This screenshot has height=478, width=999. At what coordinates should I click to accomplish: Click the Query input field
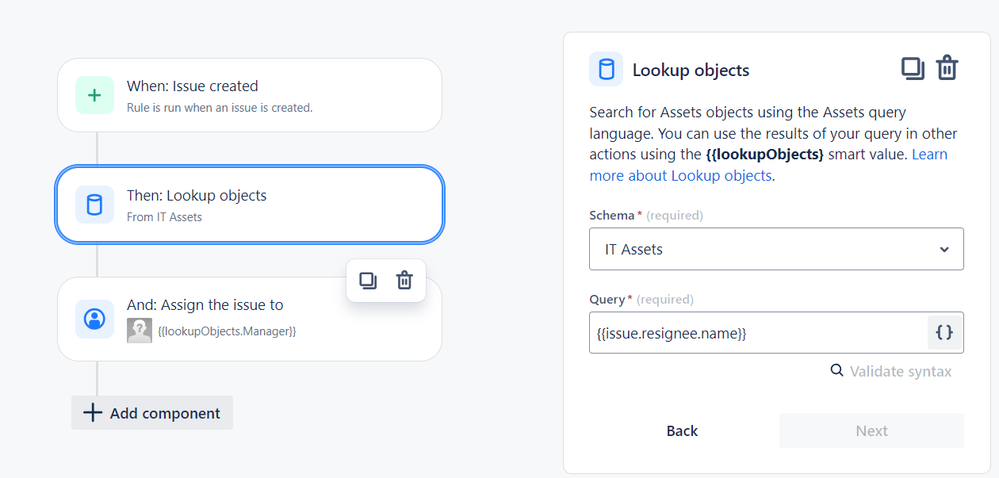(758, 332)
